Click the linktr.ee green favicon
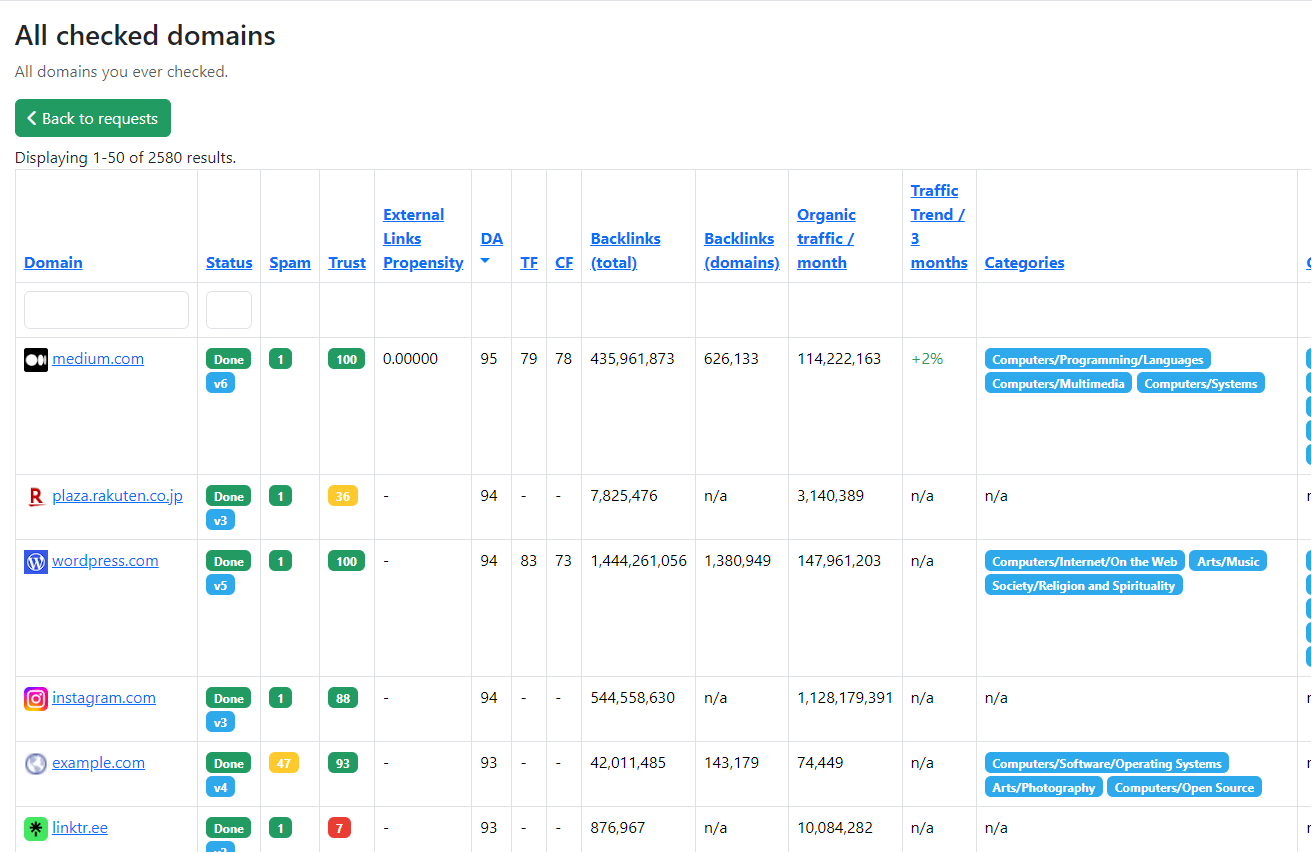1312x853 pixels. 36,829
